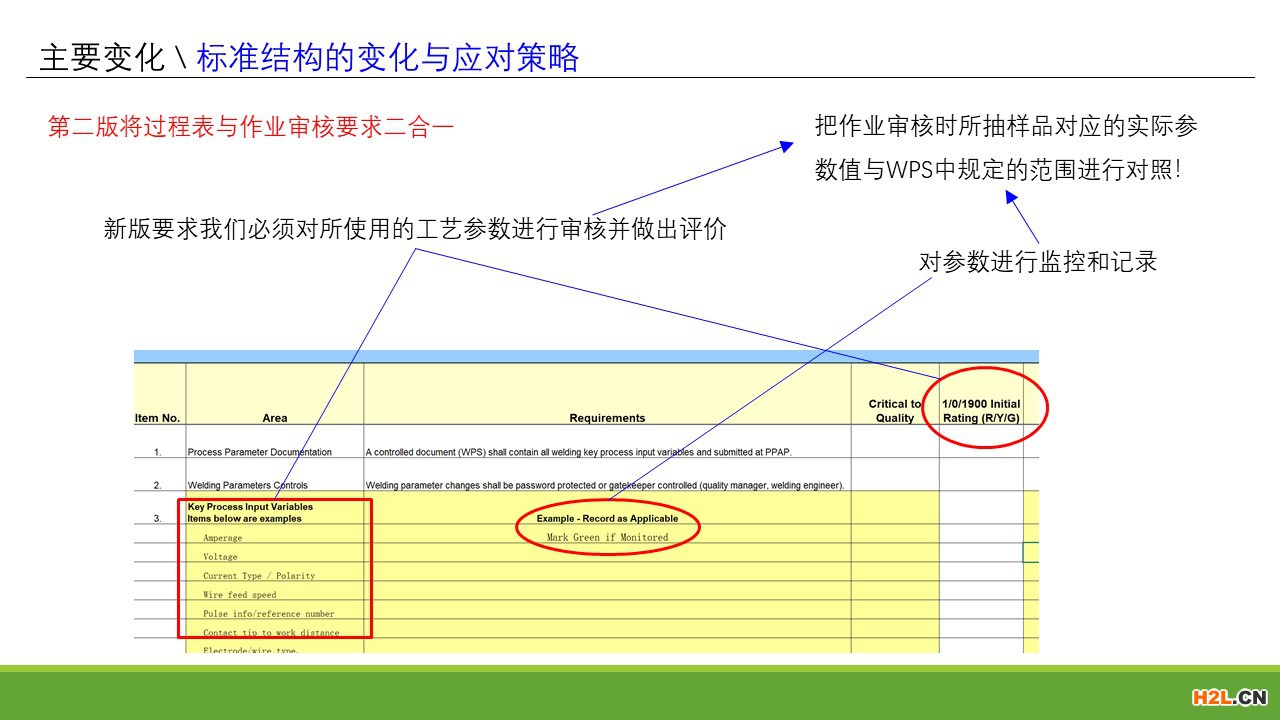Select the 'Amperage' row
The width and height of the screenshot is (1280, 720).
pyautogui.click(x=222, y=537)
